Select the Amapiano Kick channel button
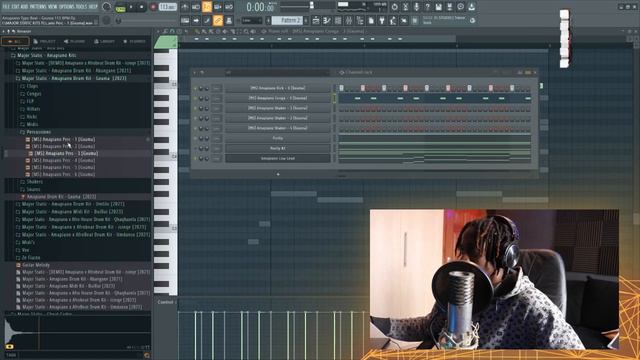The width and height of the screenshot is (640, 360). click(278, 88)
